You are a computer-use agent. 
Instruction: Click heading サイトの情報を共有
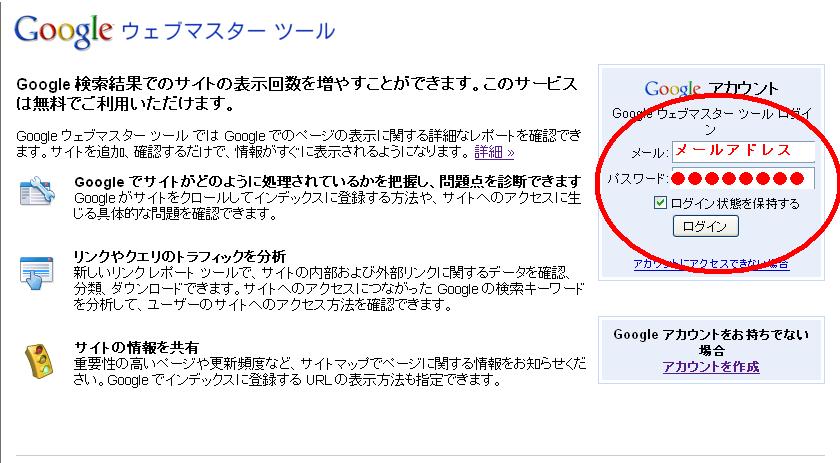(x=136, y=348)
